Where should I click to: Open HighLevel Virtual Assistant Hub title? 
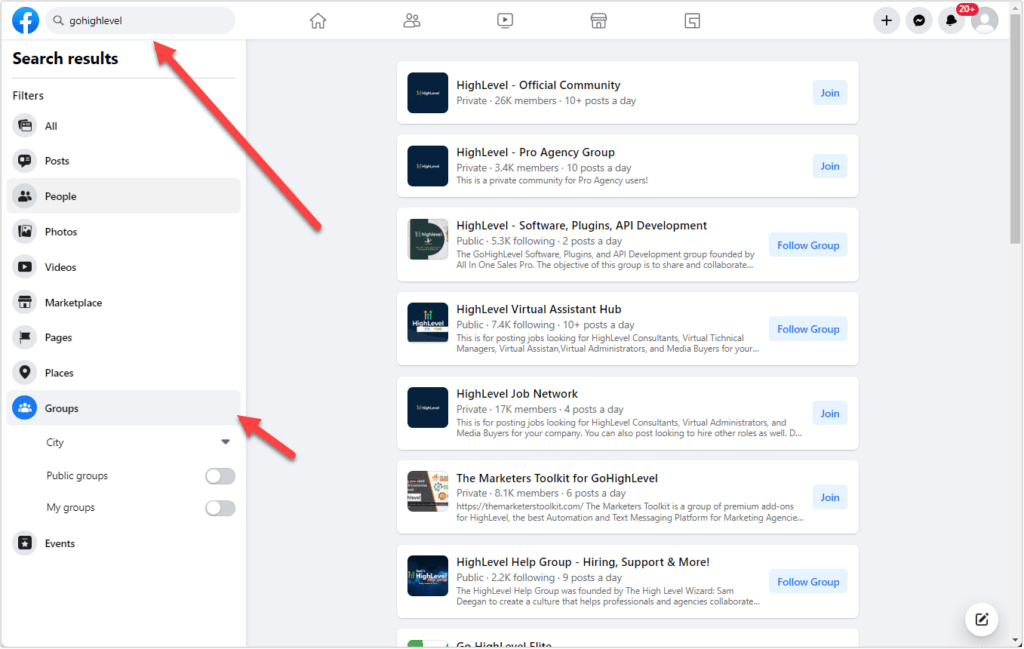pyautogui.click(x=539, y=309)
